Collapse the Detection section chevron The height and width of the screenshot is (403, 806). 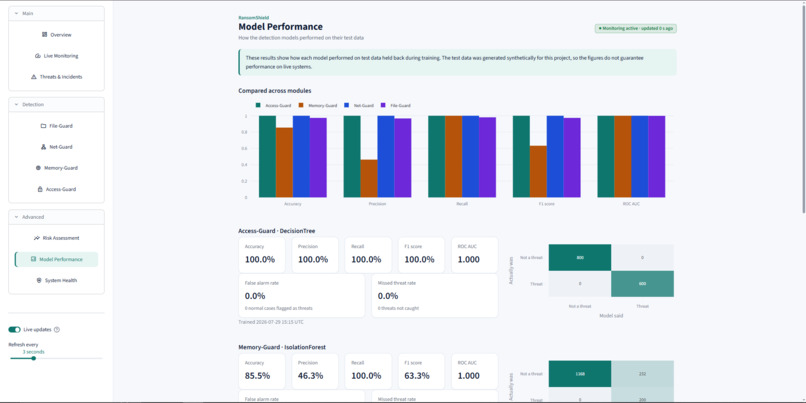tap(16, 104)
